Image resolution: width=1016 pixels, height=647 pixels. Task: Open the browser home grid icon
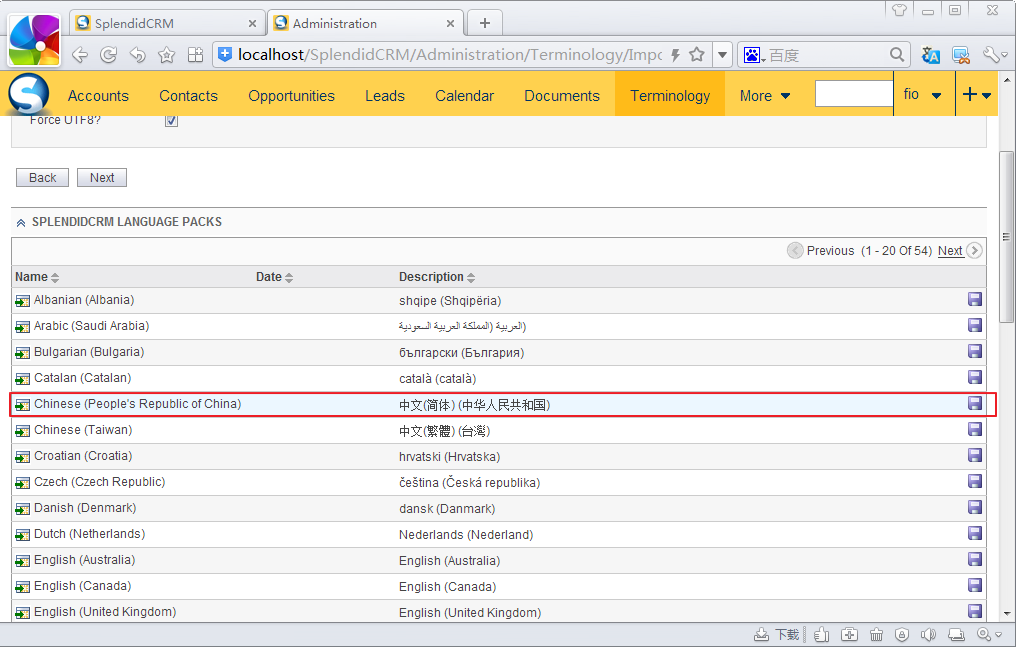point(195,55)
